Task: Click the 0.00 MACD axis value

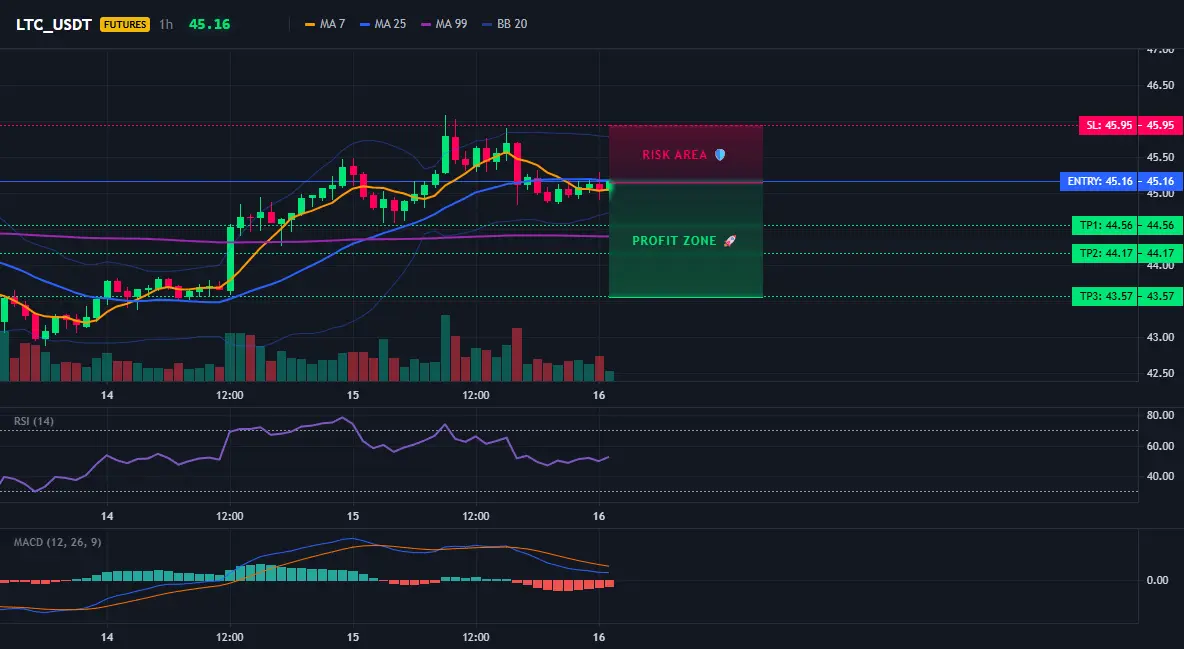Action: (x=1158, y=580)
